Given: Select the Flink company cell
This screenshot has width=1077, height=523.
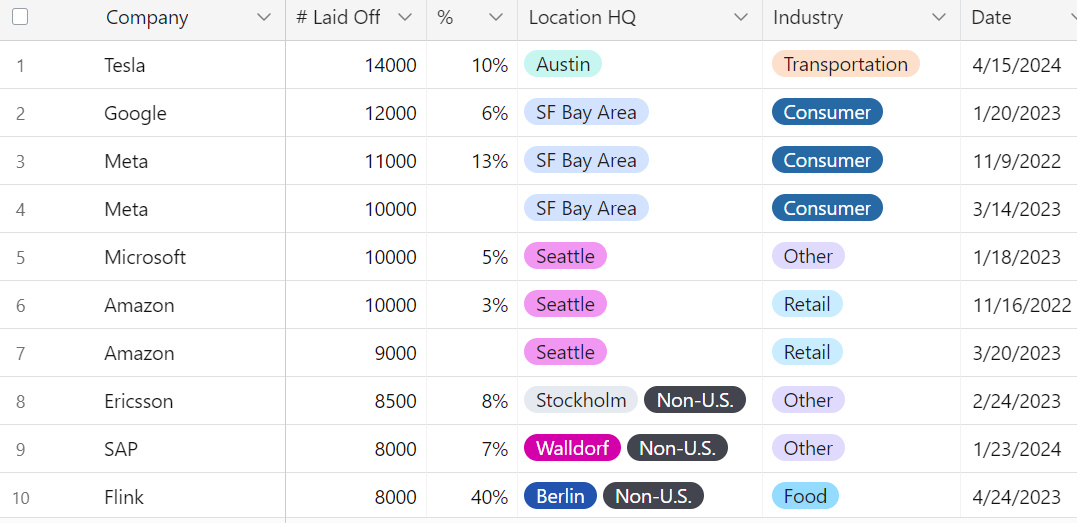Looking at the screenshot, I should pyautogui.click(x=124, y=497).
